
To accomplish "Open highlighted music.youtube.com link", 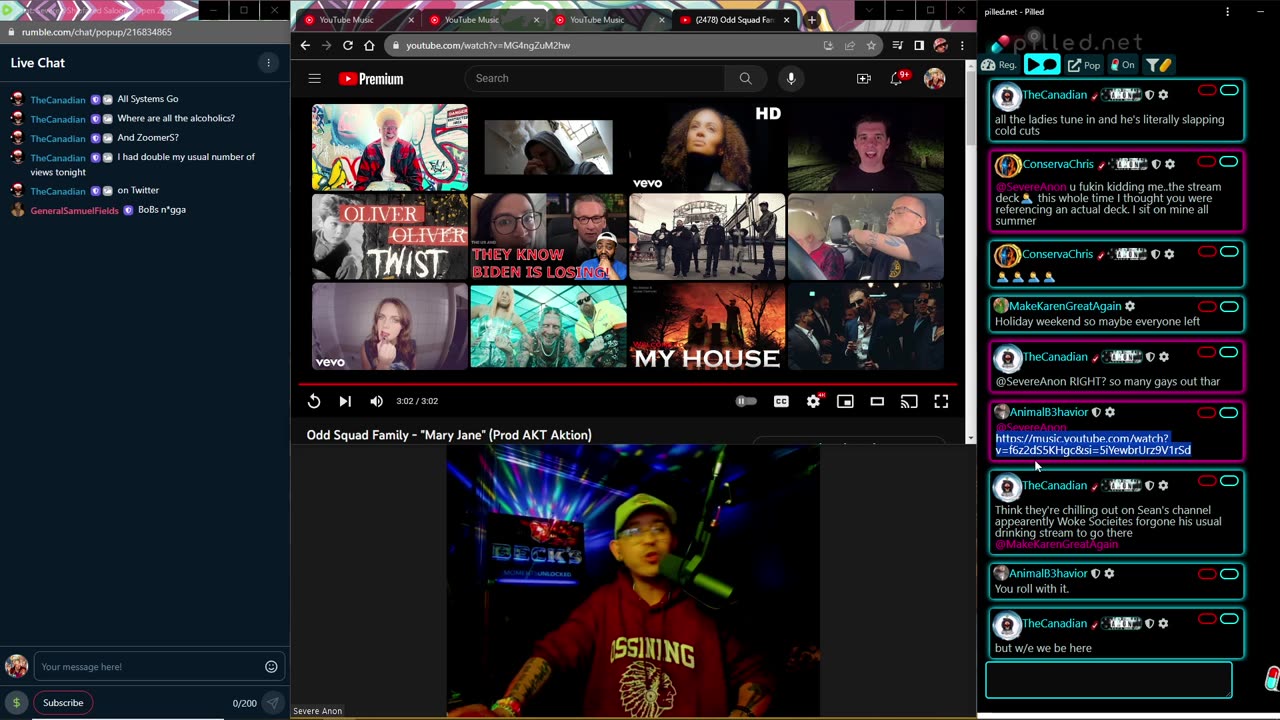I will point(1093,444).
